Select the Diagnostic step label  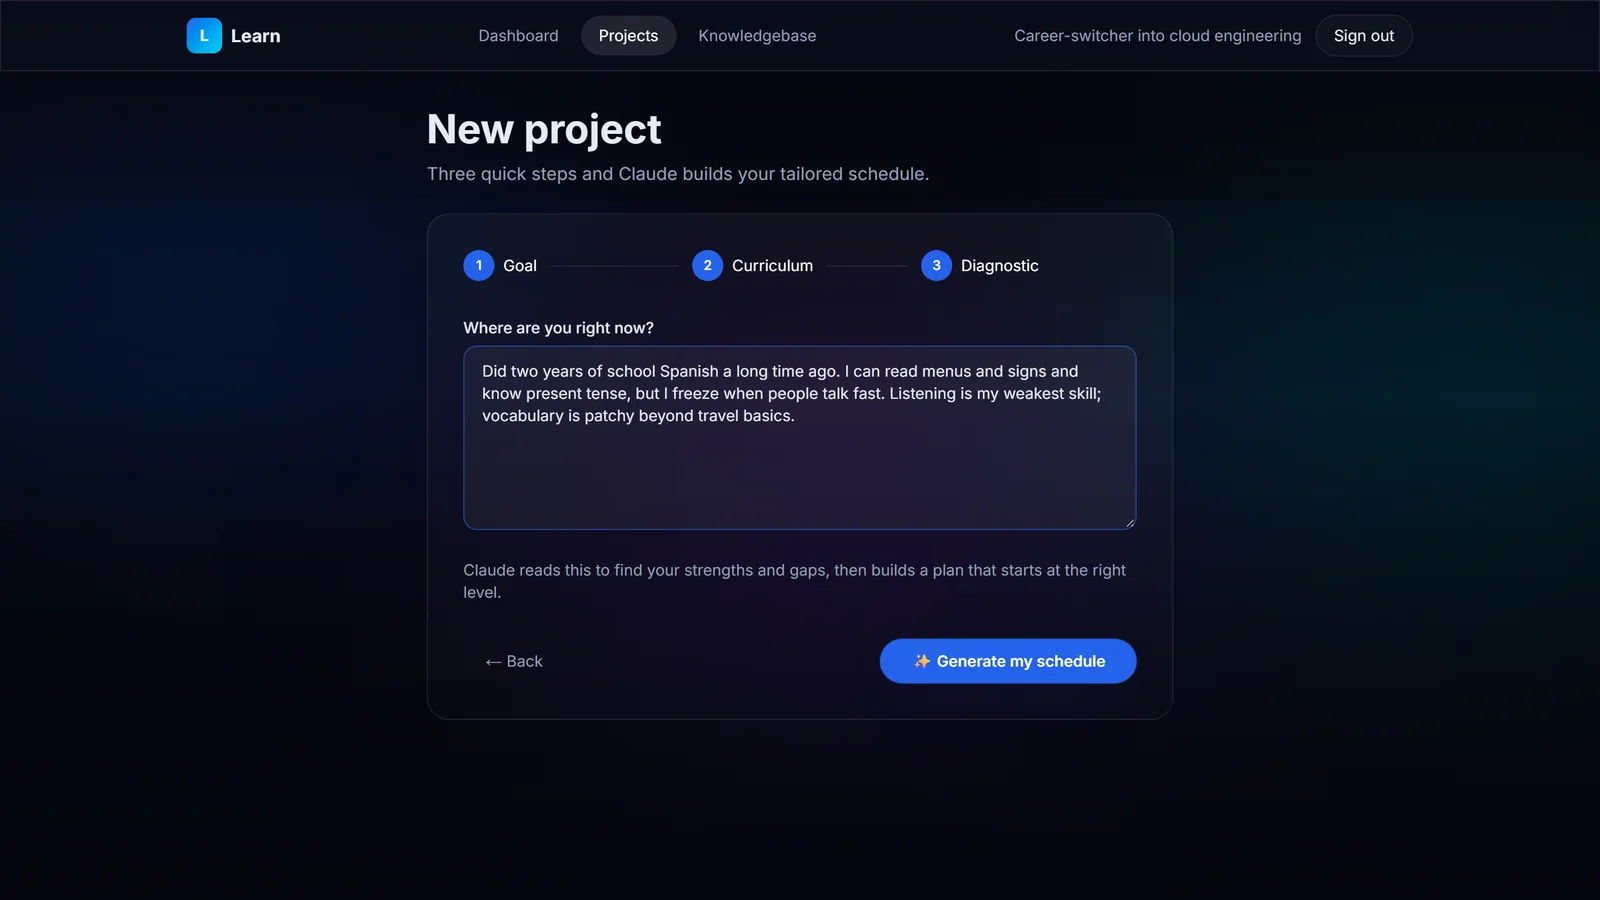pos(999,266)
